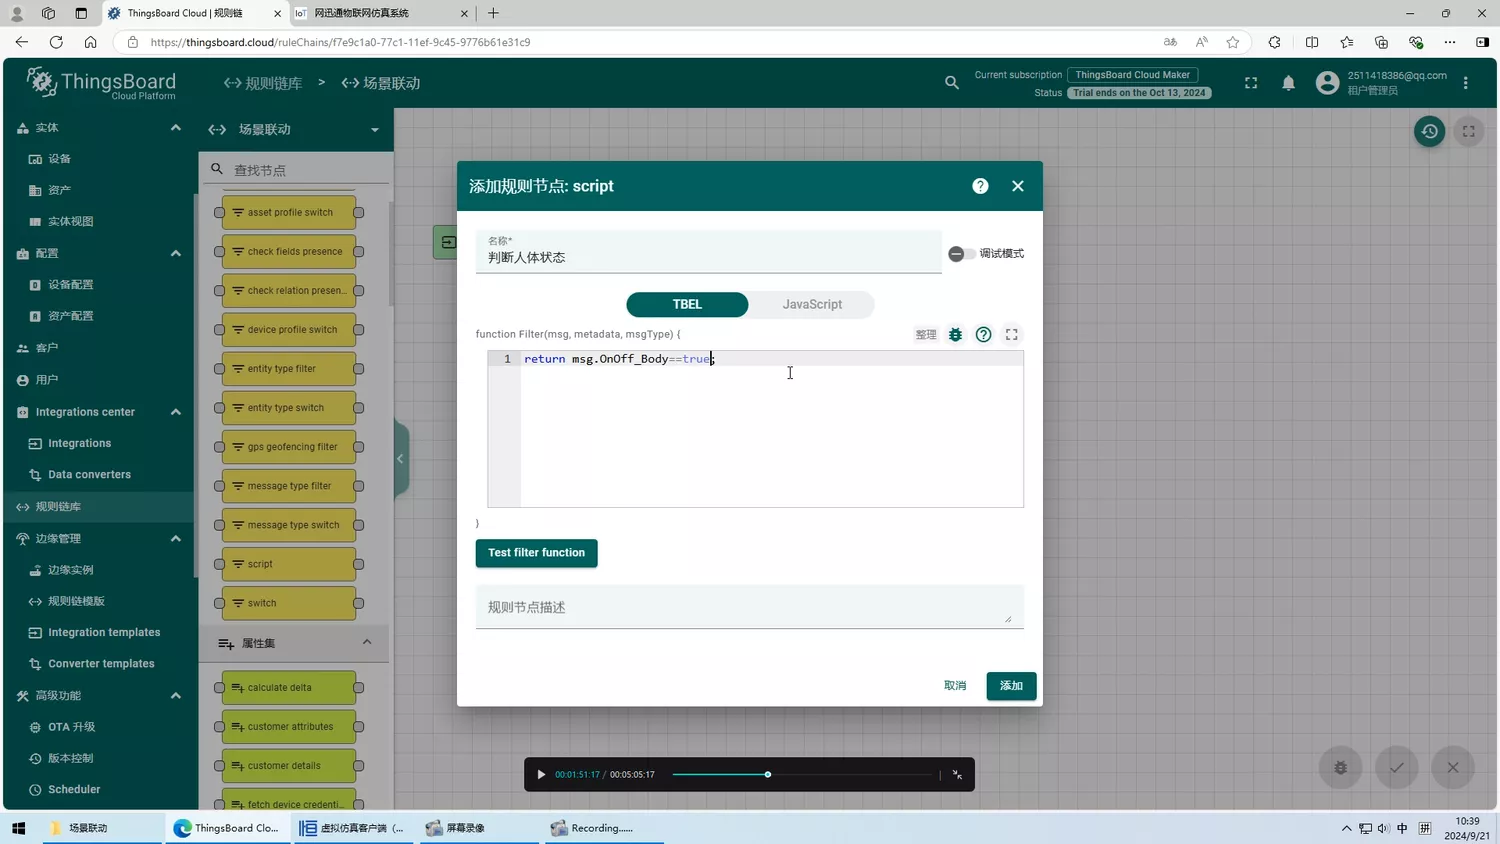
Task: Collapse the Integrations center menu section
Action: tap(176, 412)
